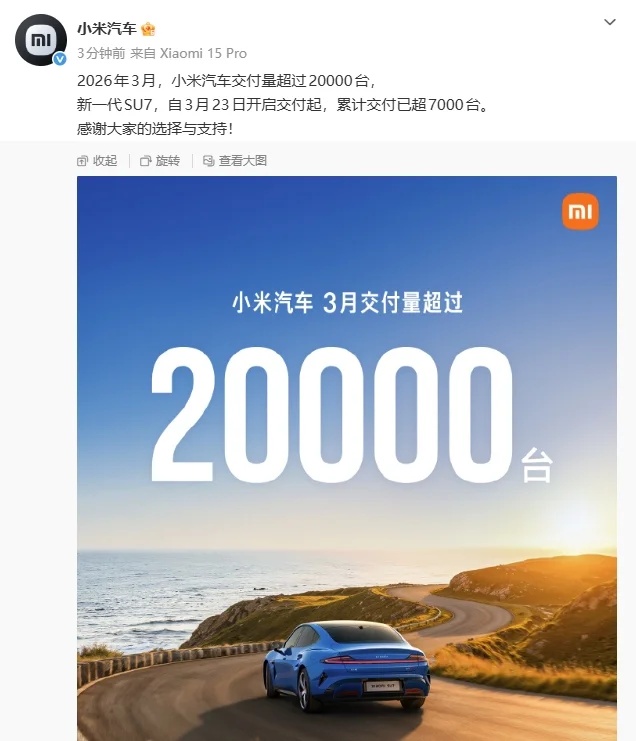Click the blue verified badge on avatar
This screenshot has height=741, width=636.
point(60,59)
